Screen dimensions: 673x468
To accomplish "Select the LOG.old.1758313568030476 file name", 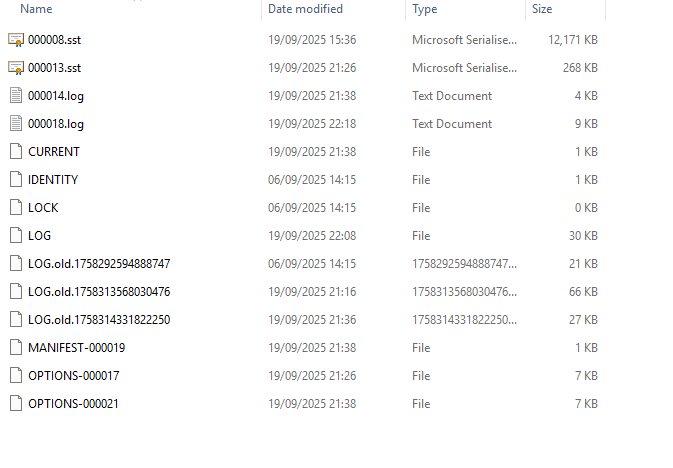I will pyautogui.click(x=99, y=292).
